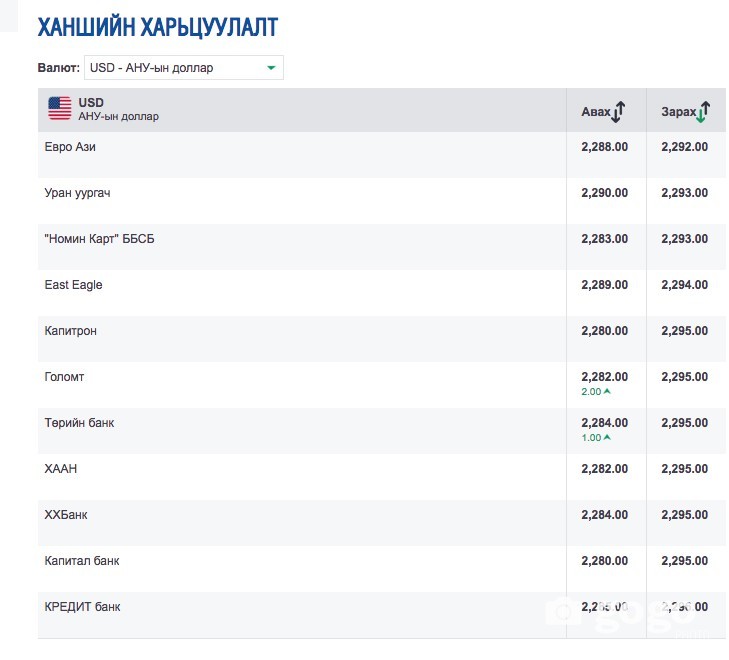Click Евро Ази buy rate 2,288.00

[604, 147]
